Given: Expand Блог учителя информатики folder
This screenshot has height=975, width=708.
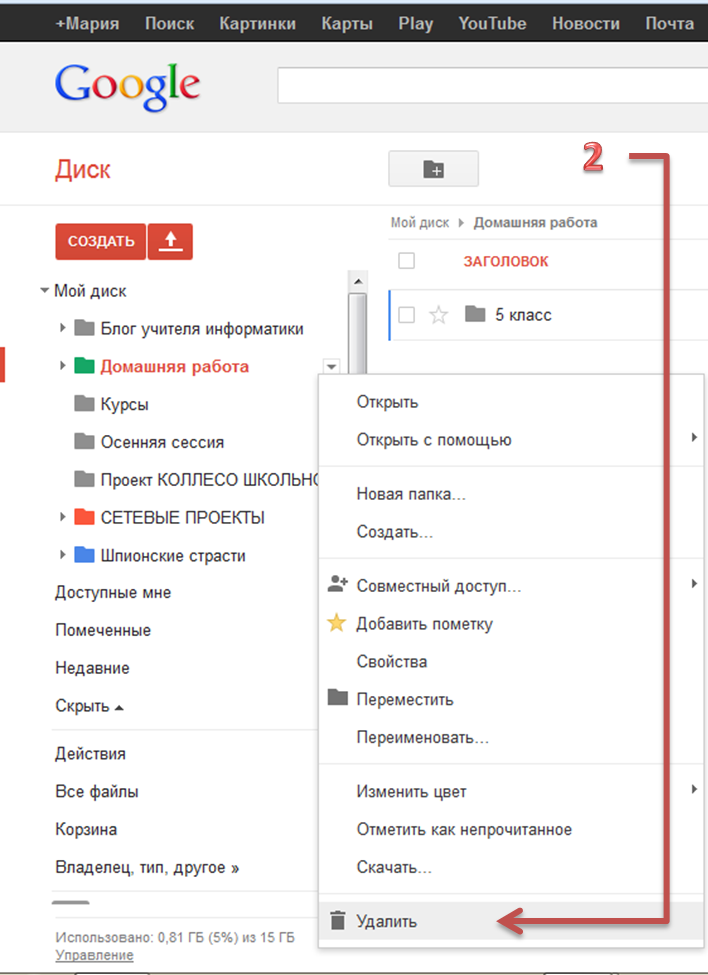Looking at the screenshot, I should click(x=62, y=328).
